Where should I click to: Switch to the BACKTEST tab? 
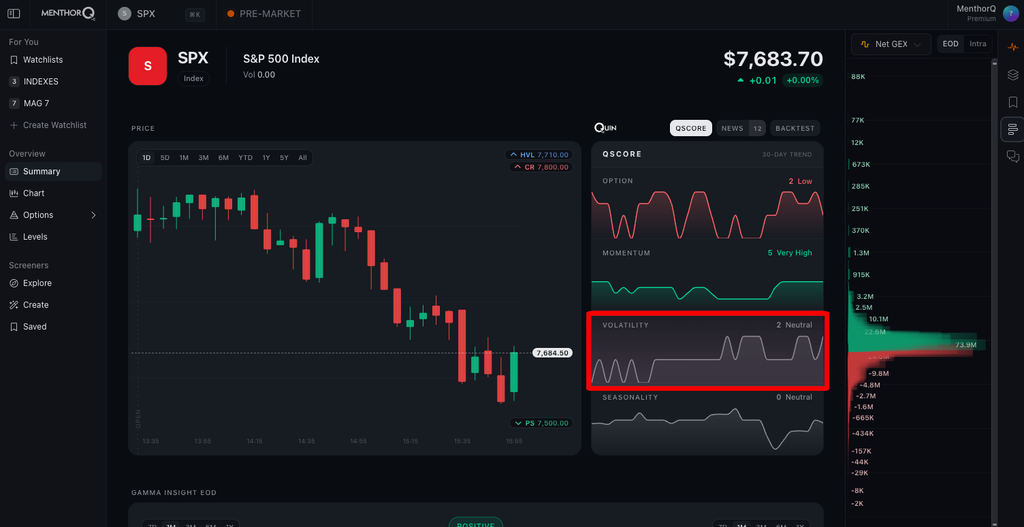point(795,128)
